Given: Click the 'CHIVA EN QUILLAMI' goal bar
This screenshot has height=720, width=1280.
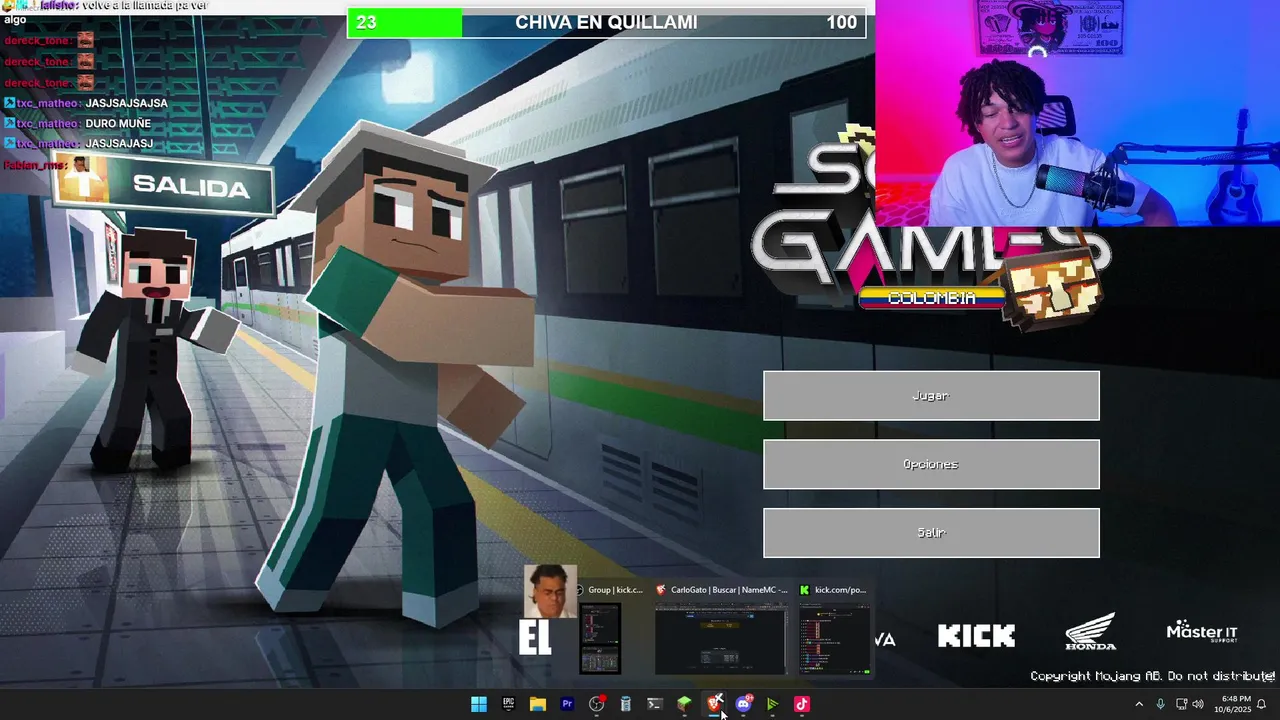Looking at the screenshot, I should 606,22.
